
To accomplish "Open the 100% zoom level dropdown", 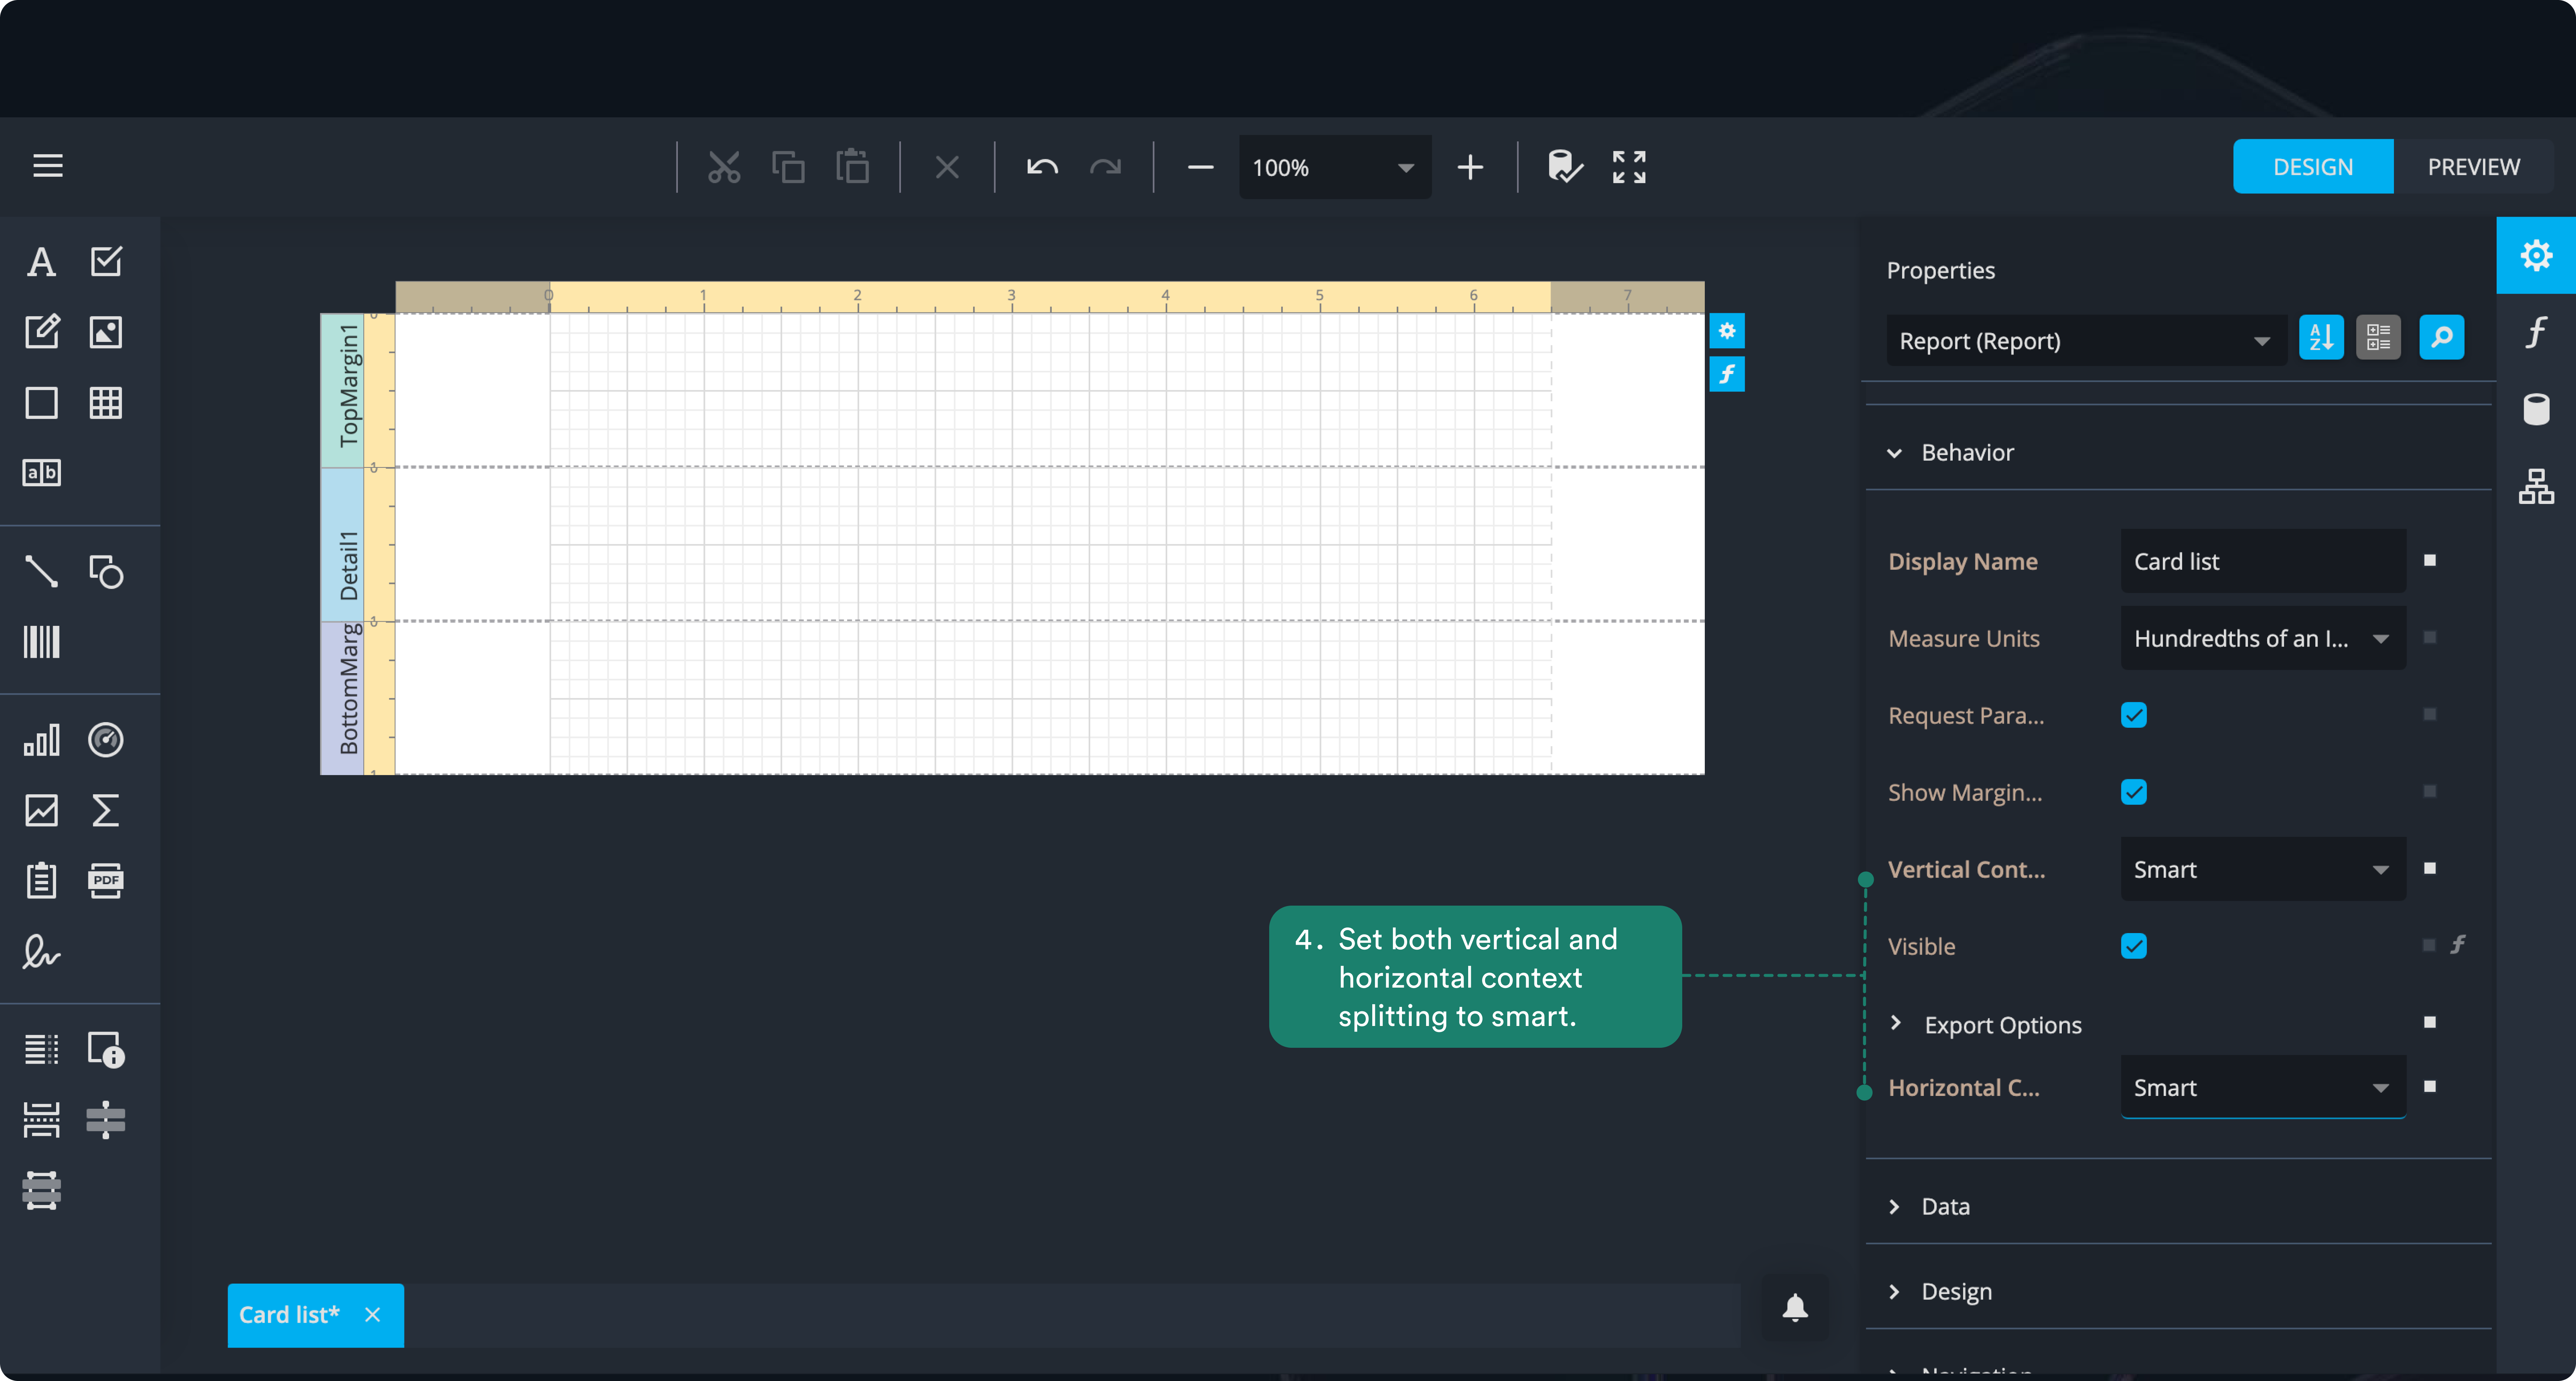I will [x=1335, y=167].
